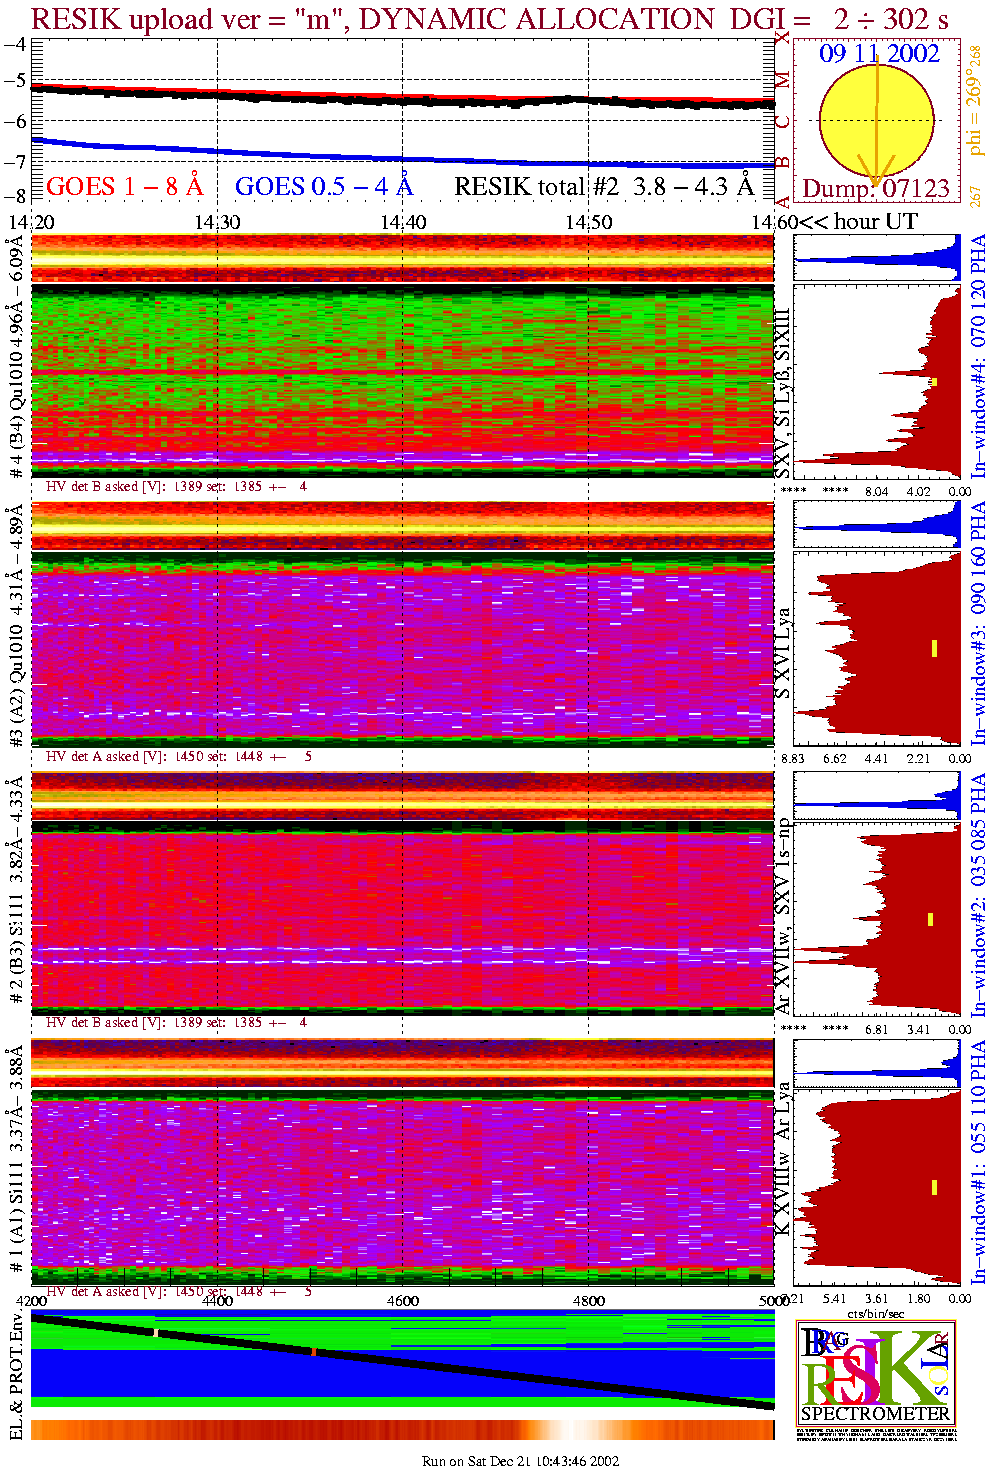This screenshot has width=1004, height=1476.
Task: Click the 4600 bottom axis tick label
Action: tap(403, 1301)
